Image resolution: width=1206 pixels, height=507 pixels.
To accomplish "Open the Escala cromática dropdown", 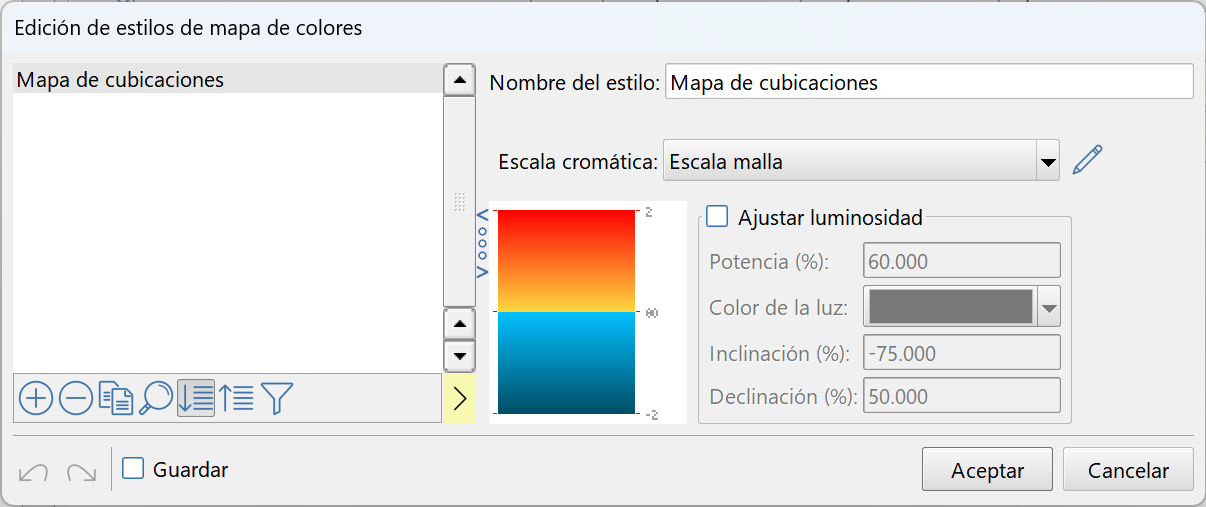I will [861, 161].
